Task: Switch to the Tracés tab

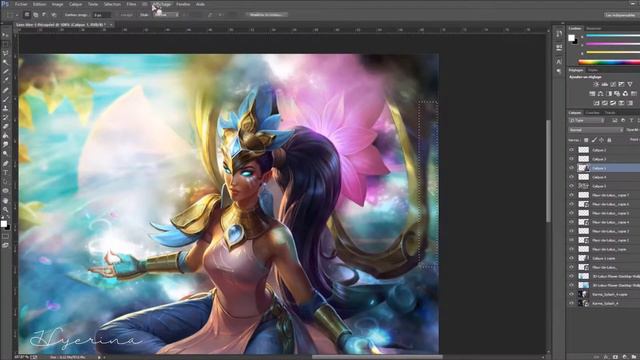Action: [610, 112]
